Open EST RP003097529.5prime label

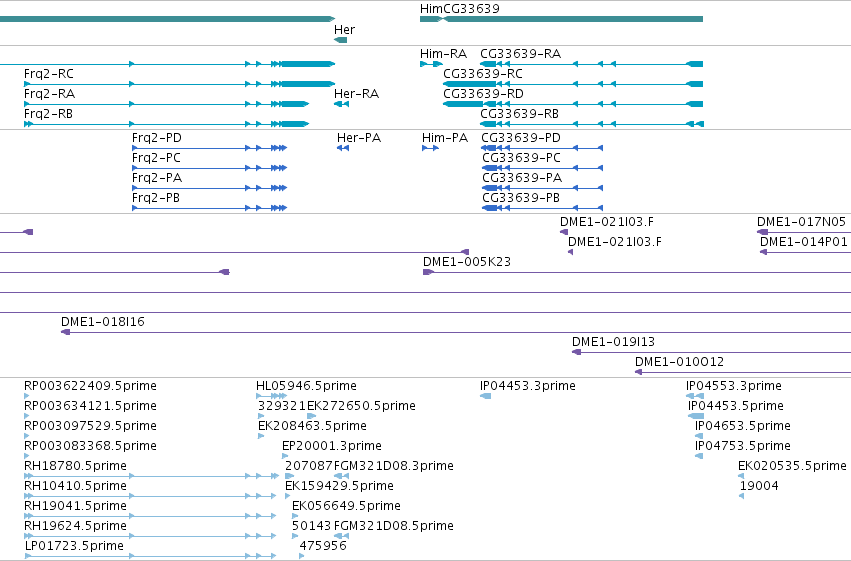90,426
